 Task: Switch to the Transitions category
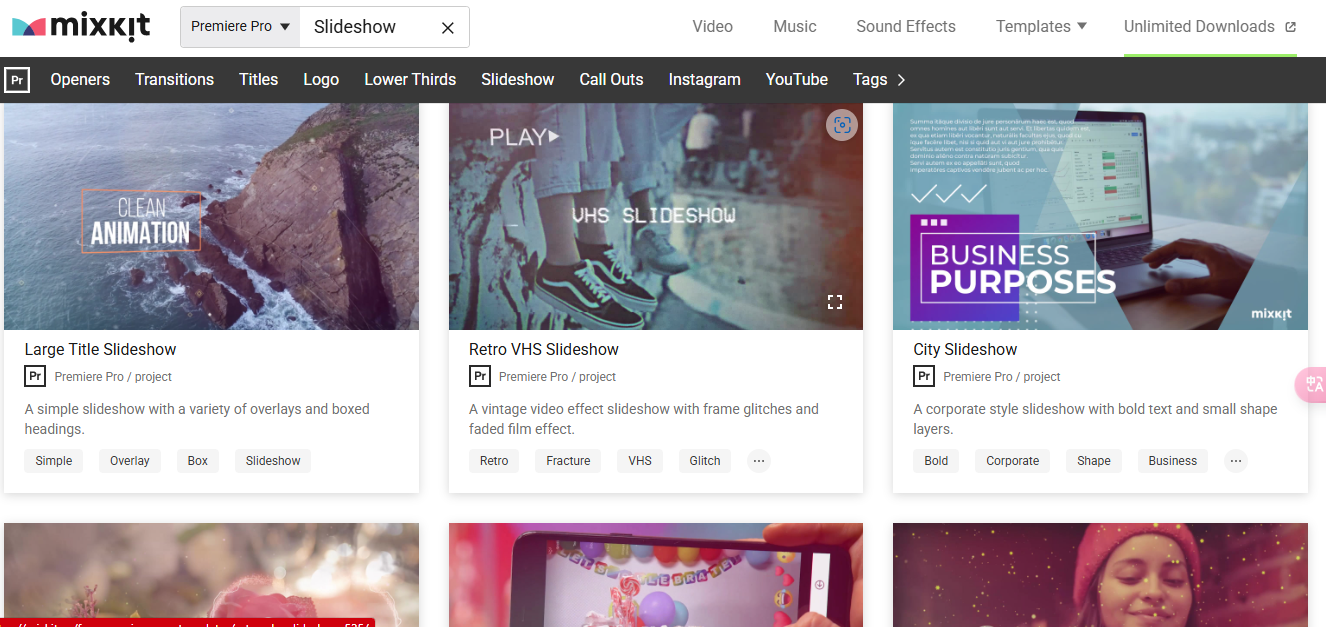coord(174,79)
